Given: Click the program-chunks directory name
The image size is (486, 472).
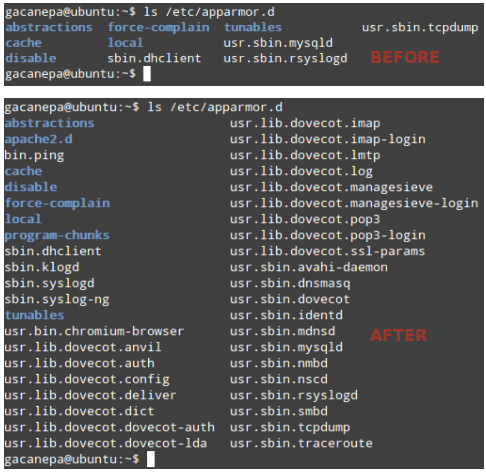Looking at the screenshot, I should pos(57,235).
